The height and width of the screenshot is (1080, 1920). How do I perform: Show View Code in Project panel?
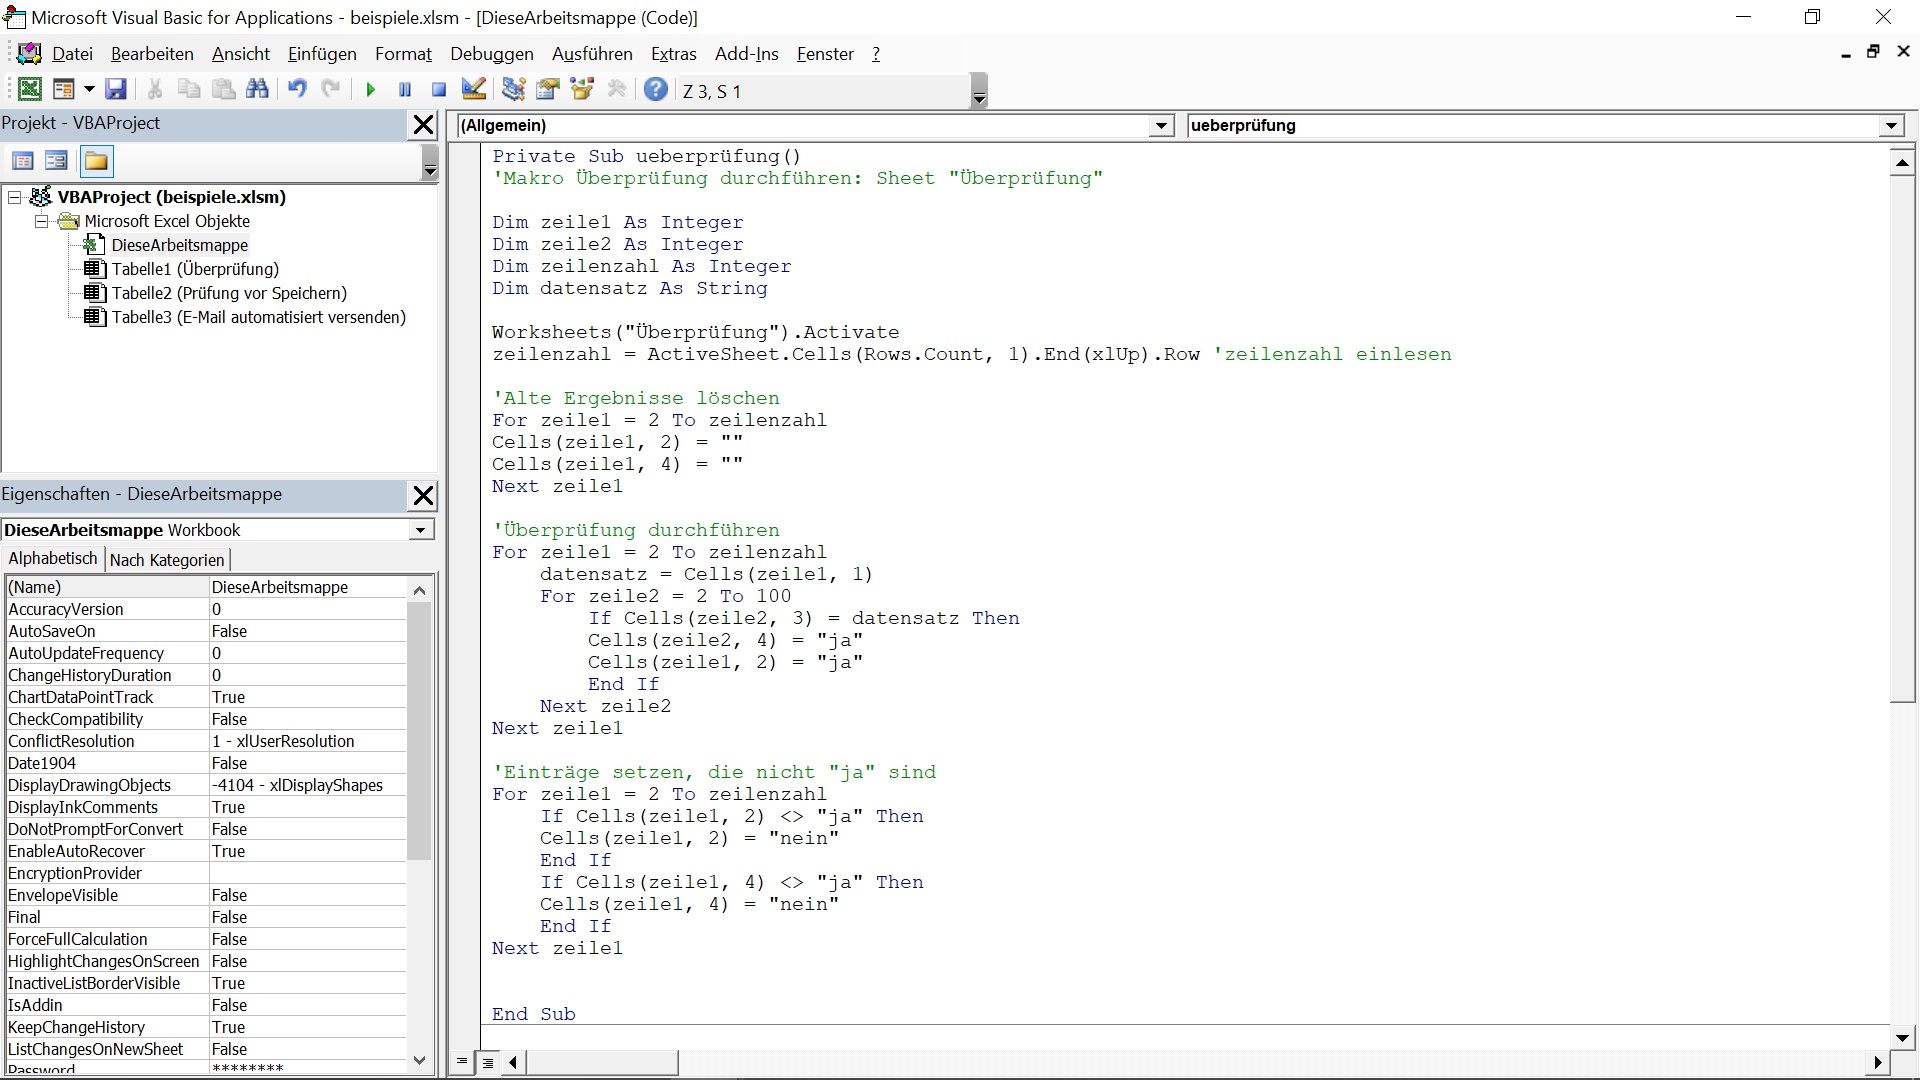pyautogui.click(x=23, y=161)
